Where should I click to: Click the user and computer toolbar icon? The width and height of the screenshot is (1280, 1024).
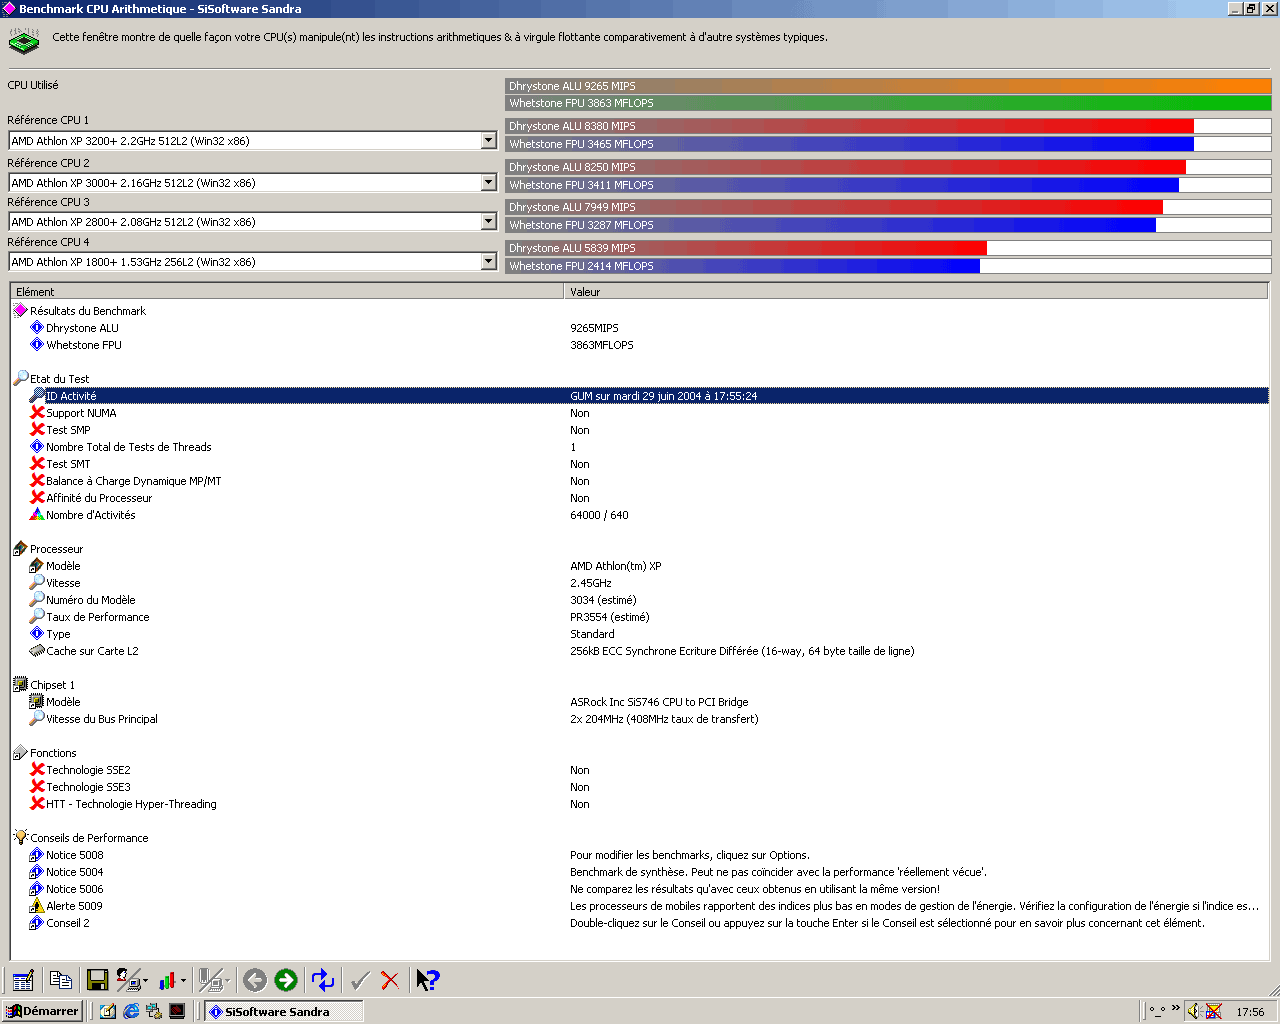pos(128,980)
